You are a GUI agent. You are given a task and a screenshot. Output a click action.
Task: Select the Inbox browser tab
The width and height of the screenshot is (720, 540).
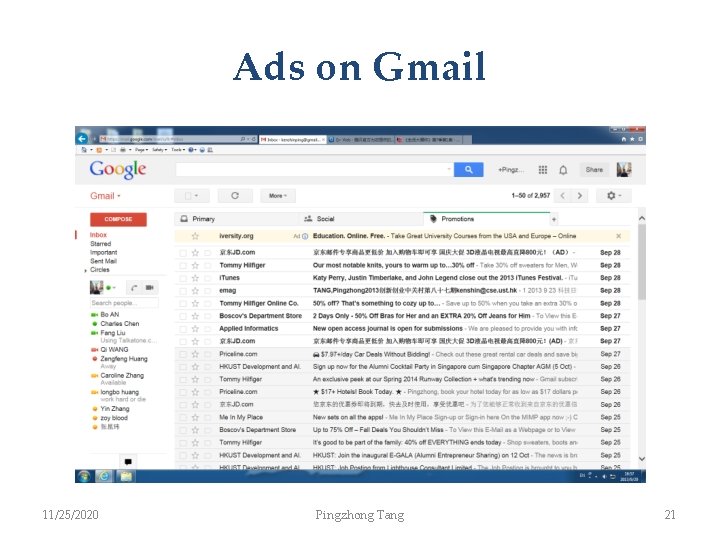(x=292, y=139)
